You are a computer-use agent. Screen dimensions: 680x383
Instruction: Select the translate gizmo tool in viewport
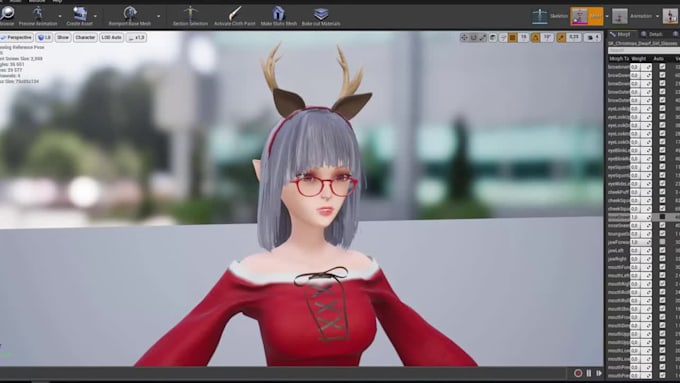(464, 38)
